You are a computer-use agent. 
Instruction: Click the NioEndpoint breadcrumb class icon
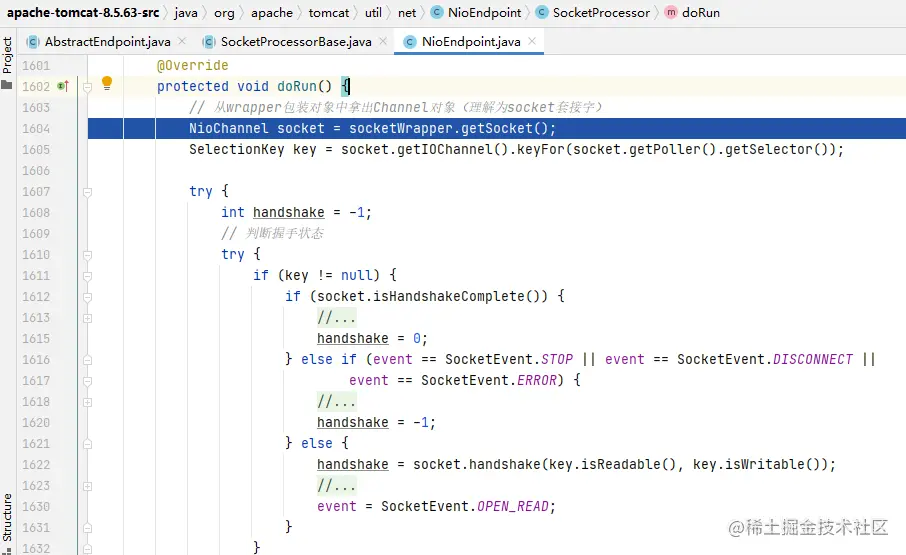coord(437,12)
